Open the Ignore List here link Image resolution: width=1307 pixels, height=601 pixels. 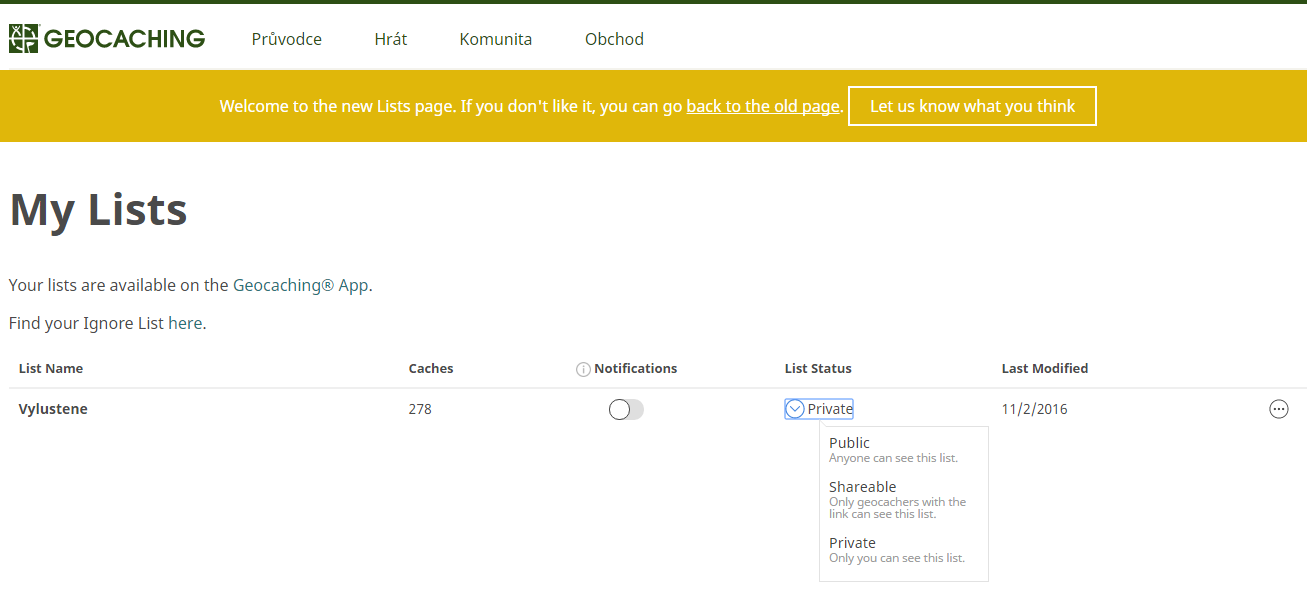point(185,323)
